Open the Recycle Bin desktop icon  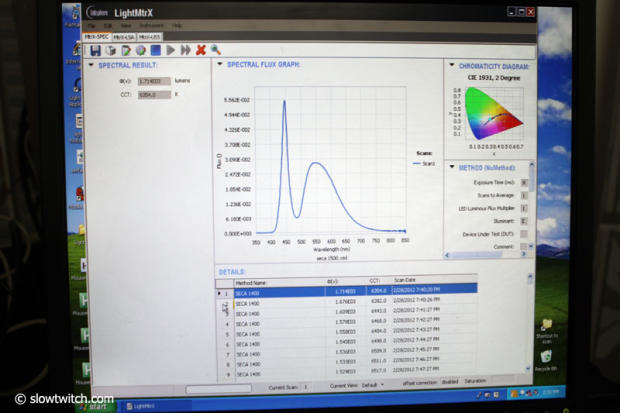click(546, 357)
